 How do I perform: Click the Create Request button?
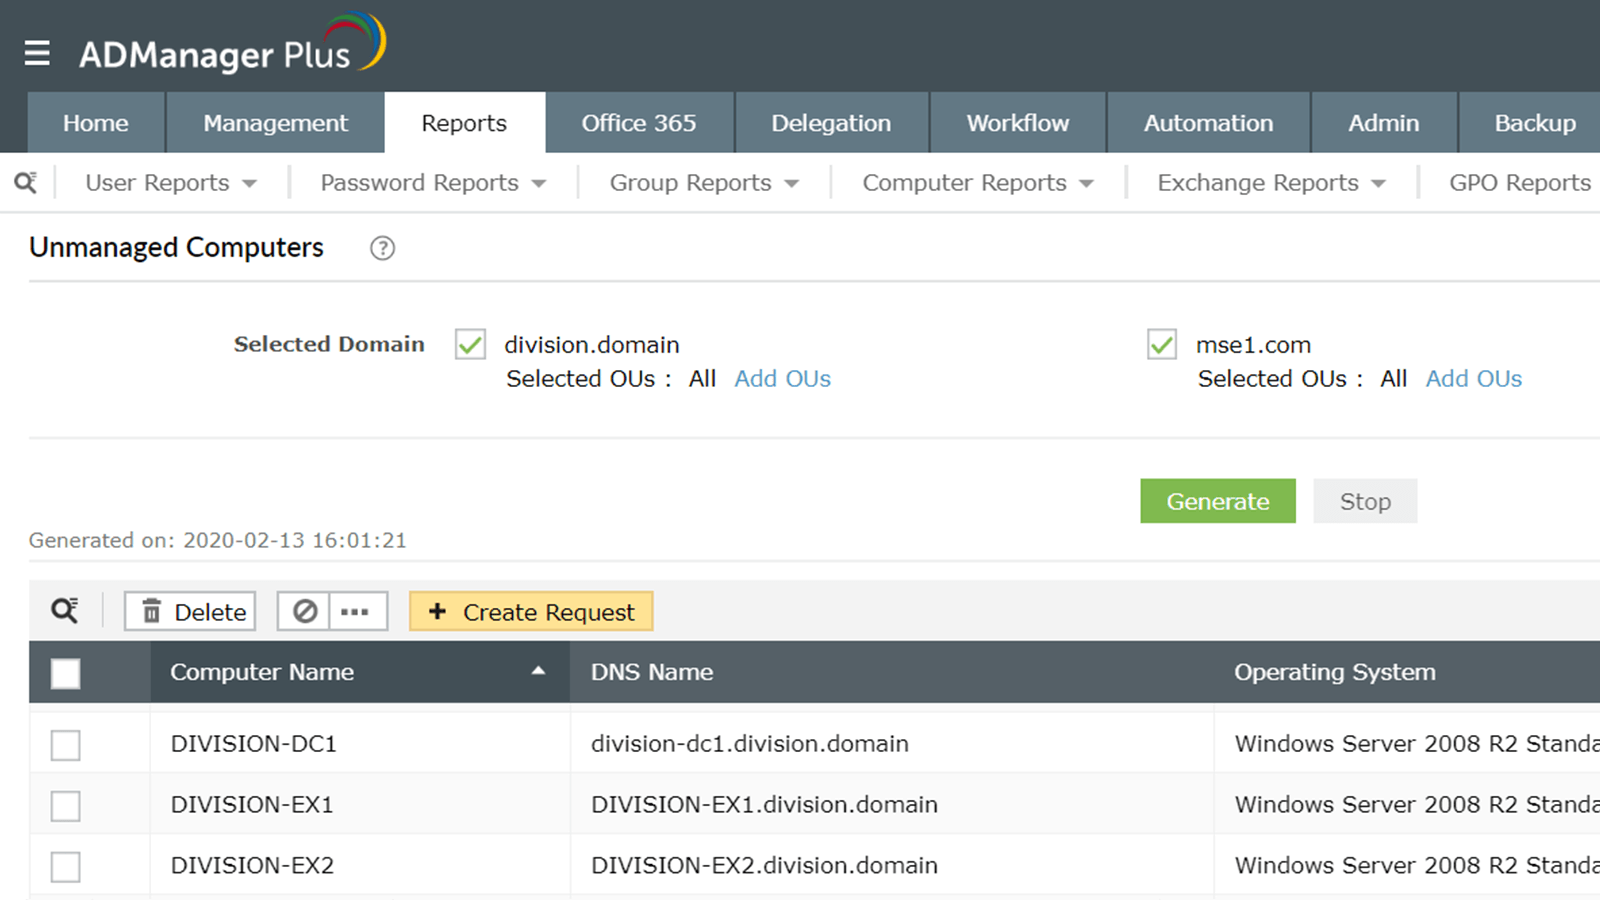[x=531, y=611]
